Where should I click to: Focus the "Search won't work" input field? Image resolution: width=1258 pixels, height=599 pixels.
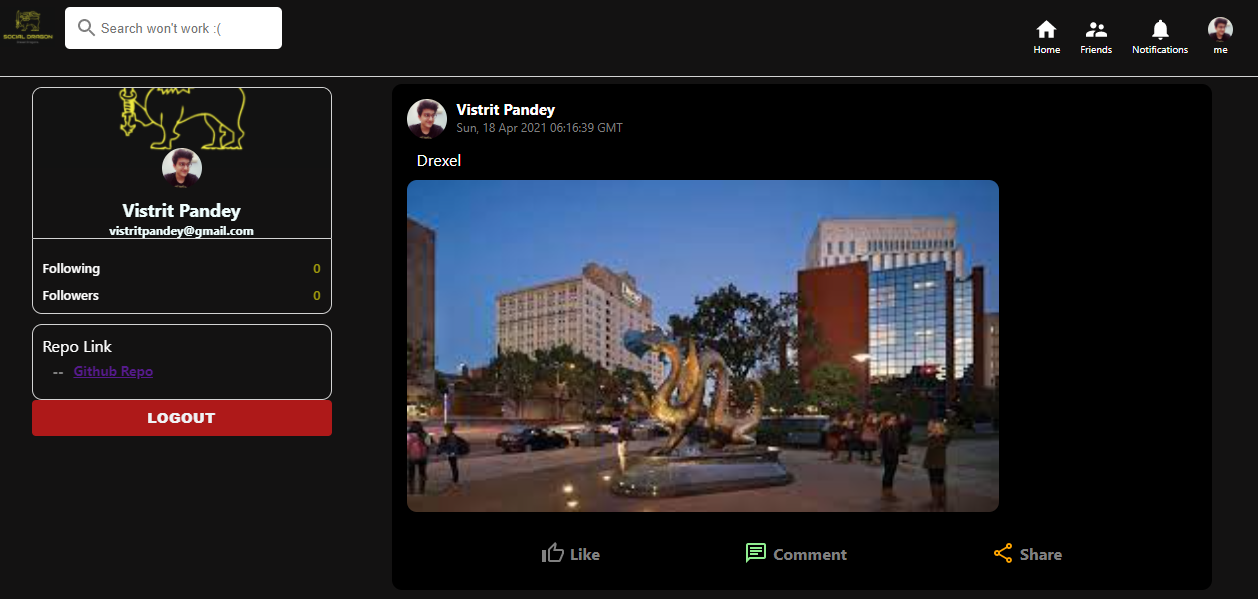coord(173,28)
